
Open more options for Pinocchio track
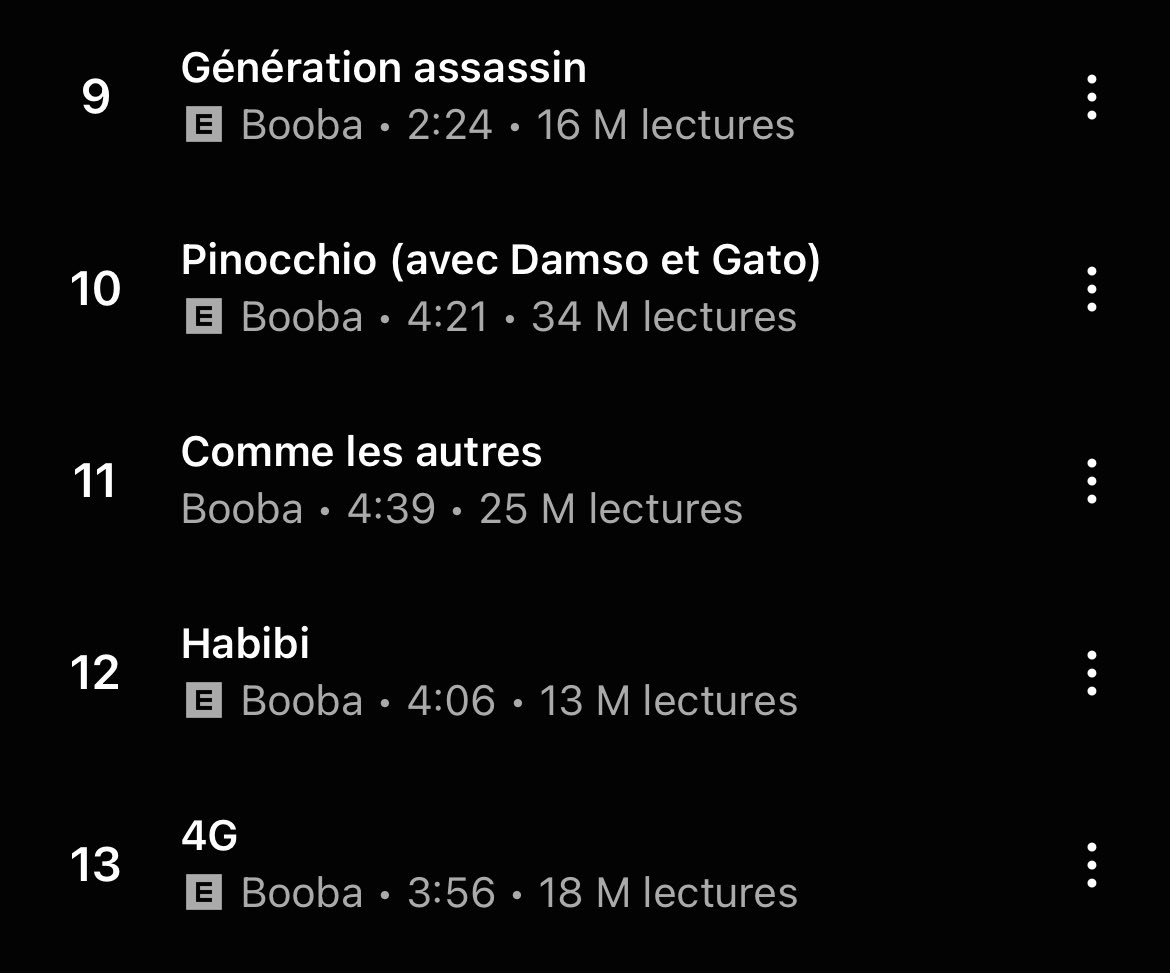pyautogui.click(x=1091, y=289)
